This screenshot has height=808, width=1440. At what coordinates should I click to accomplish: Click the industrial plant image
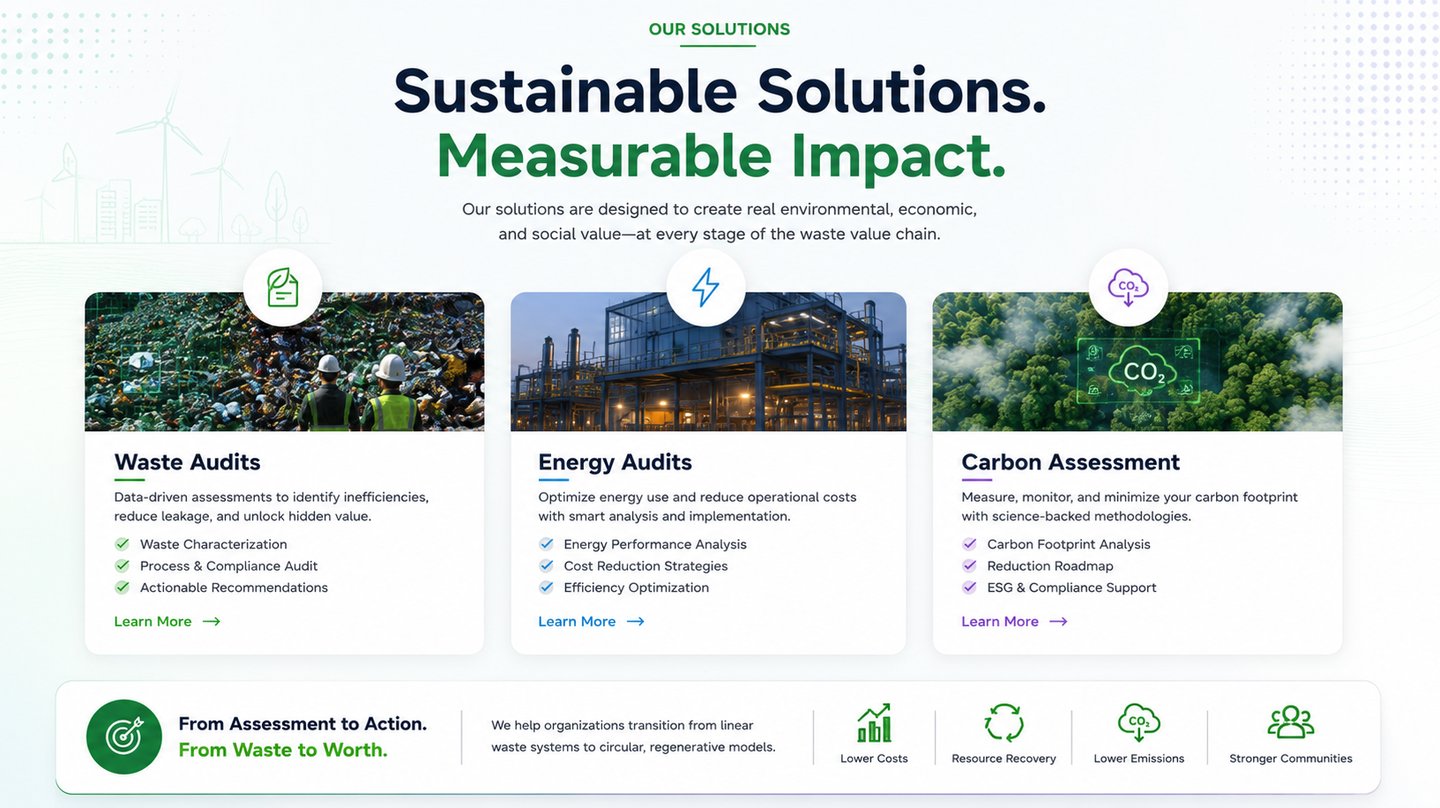(x=708, y=362)
